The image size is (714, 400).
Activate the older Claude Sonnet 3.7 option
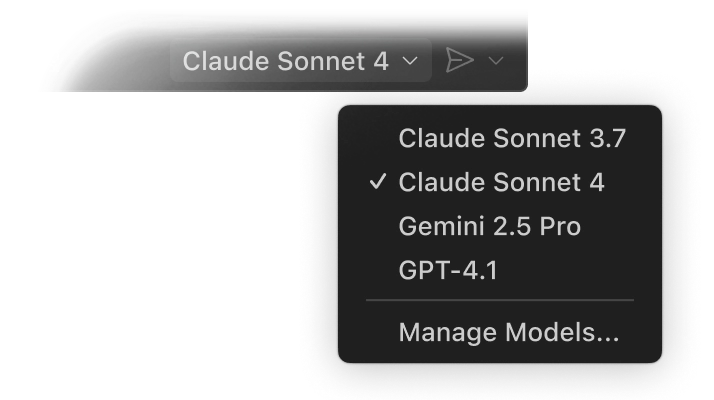click(512, 139)
